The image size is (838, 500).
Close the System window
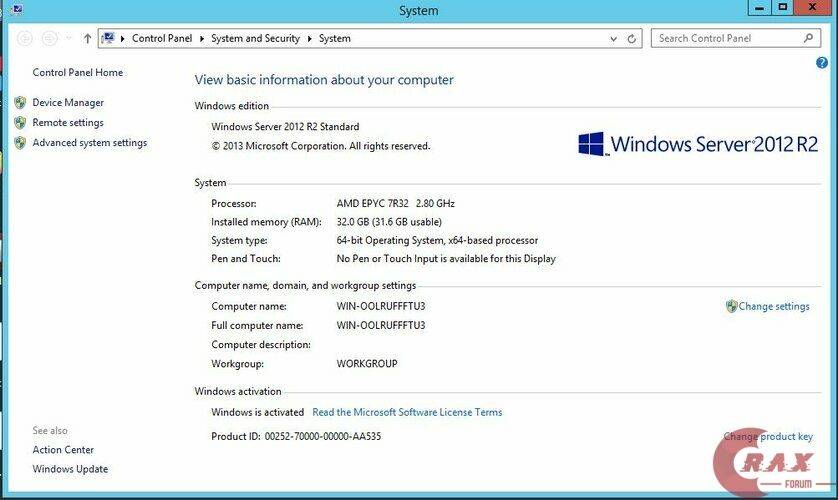[813, 7]
